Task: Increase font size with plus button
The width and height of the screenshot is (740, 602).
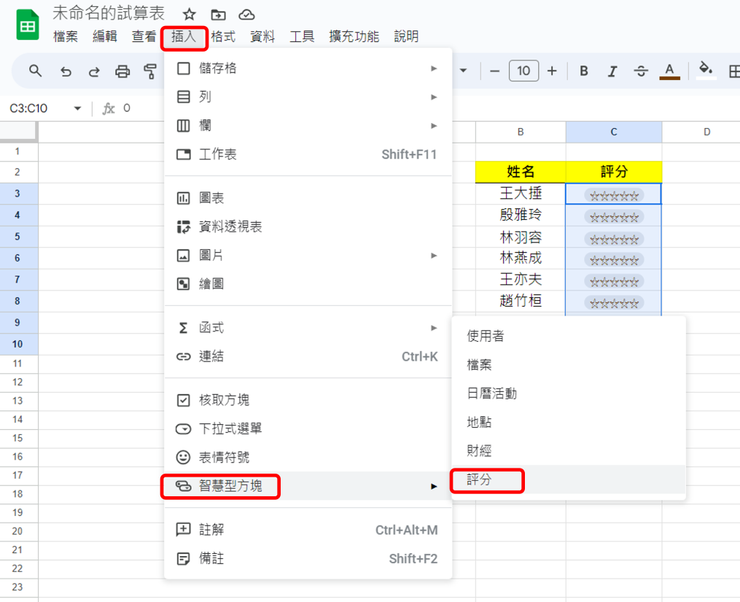Action: coord(552,71)
